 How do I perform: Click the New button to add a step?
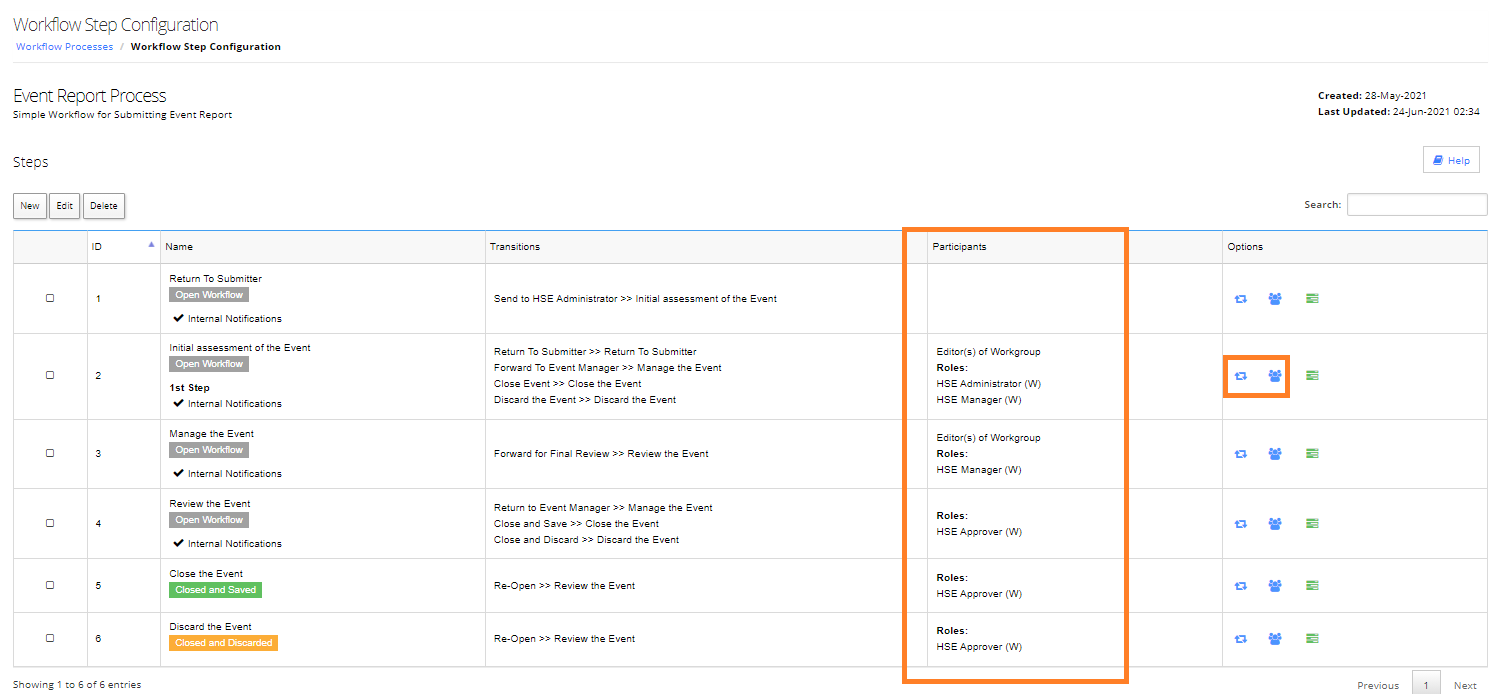pyautogui.click(x=29, y=205)
